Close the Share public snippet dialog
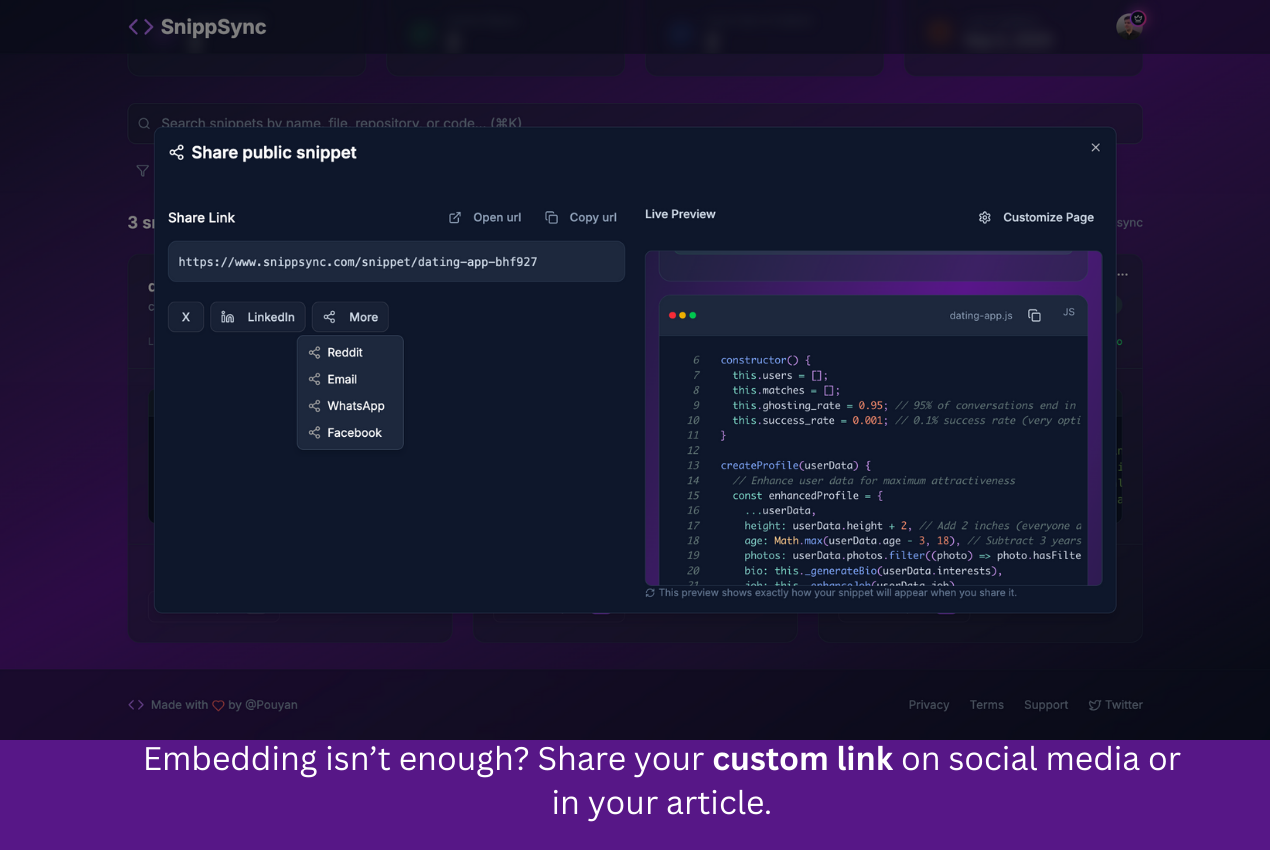Viewport: 1270px width, 850px height. [1095, 148]
